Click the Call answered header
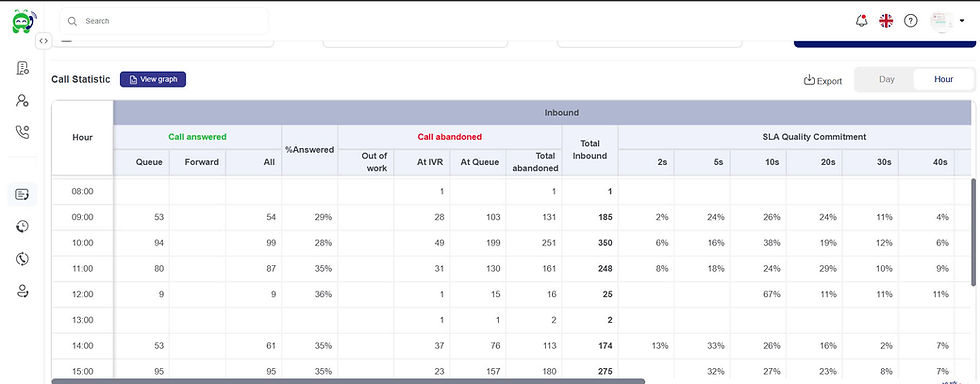Image resolution: width=980 pixels, height=384 pixels. coord(198,137)
